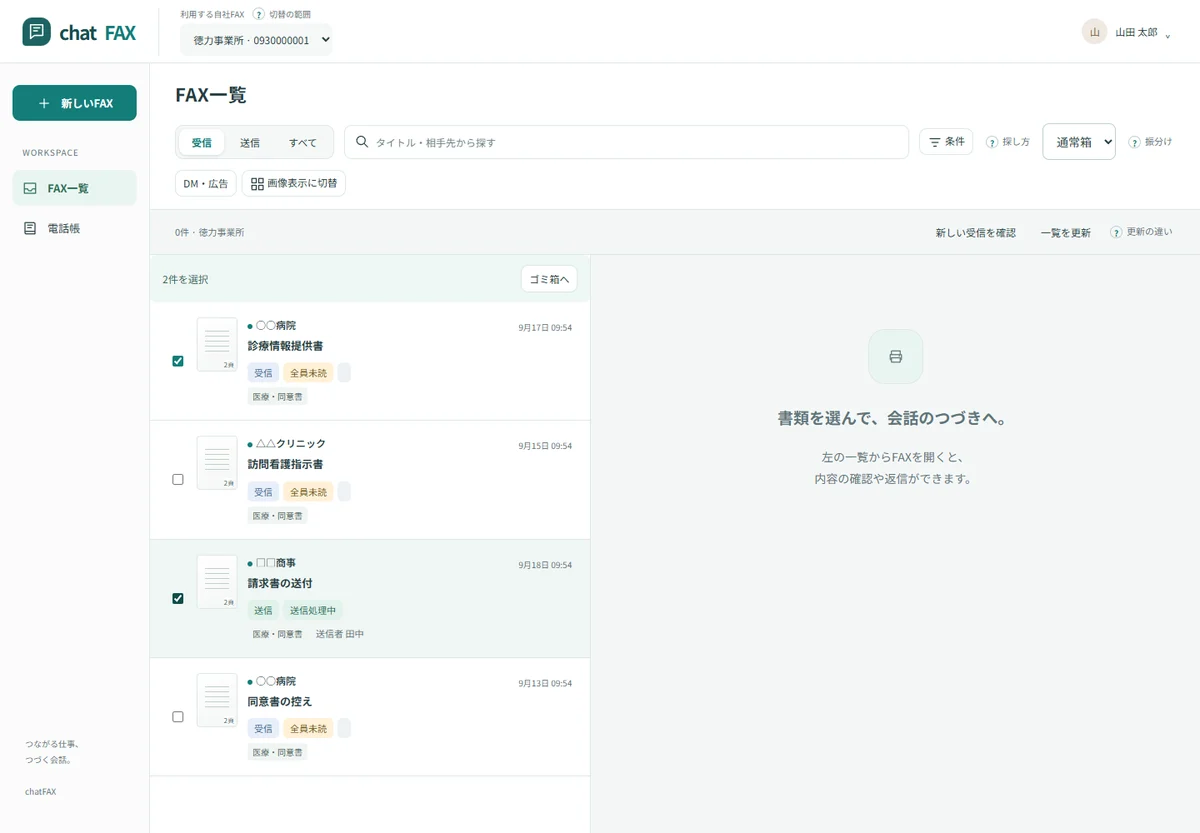
Task: Open the 条件 filter button
Action: [x=946, y=142]
